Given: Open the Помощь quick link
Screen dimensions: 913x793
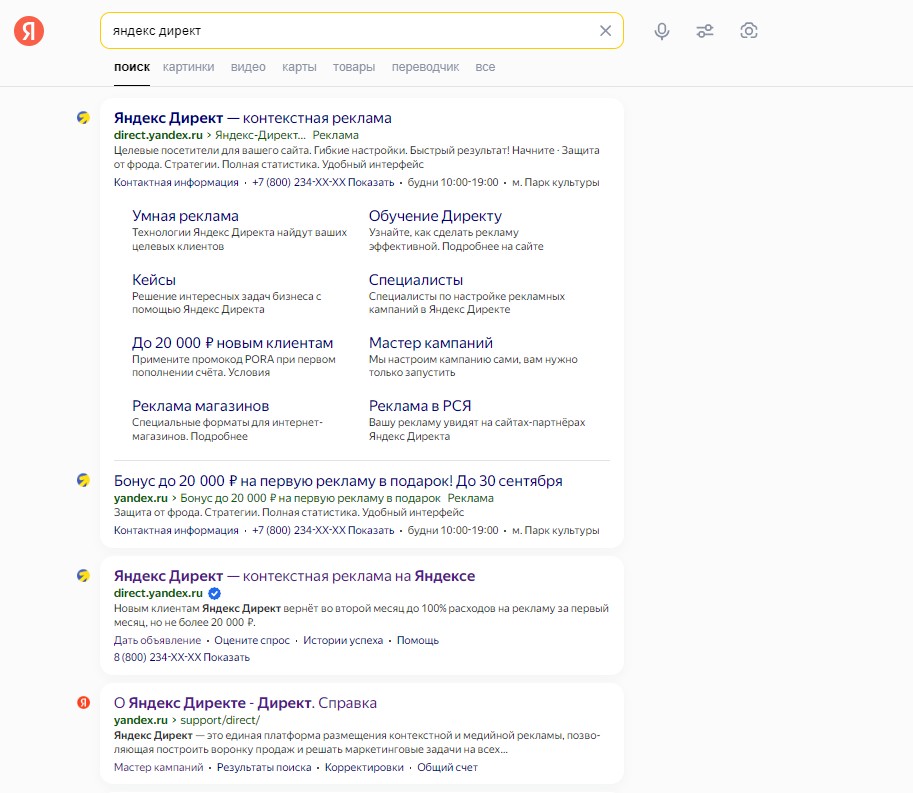Looking at the screenshot, I should point(417,640).
